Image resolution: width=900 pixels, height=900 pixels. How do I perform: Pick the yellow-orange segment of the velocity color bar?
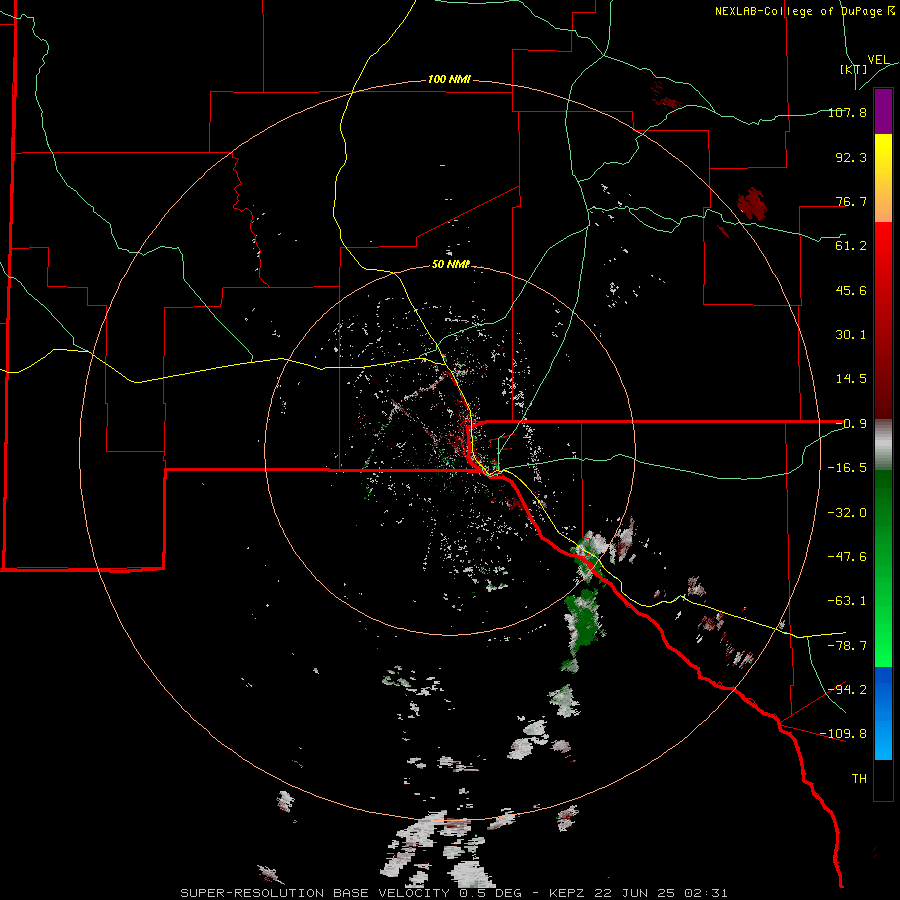(x=883, y=178)
